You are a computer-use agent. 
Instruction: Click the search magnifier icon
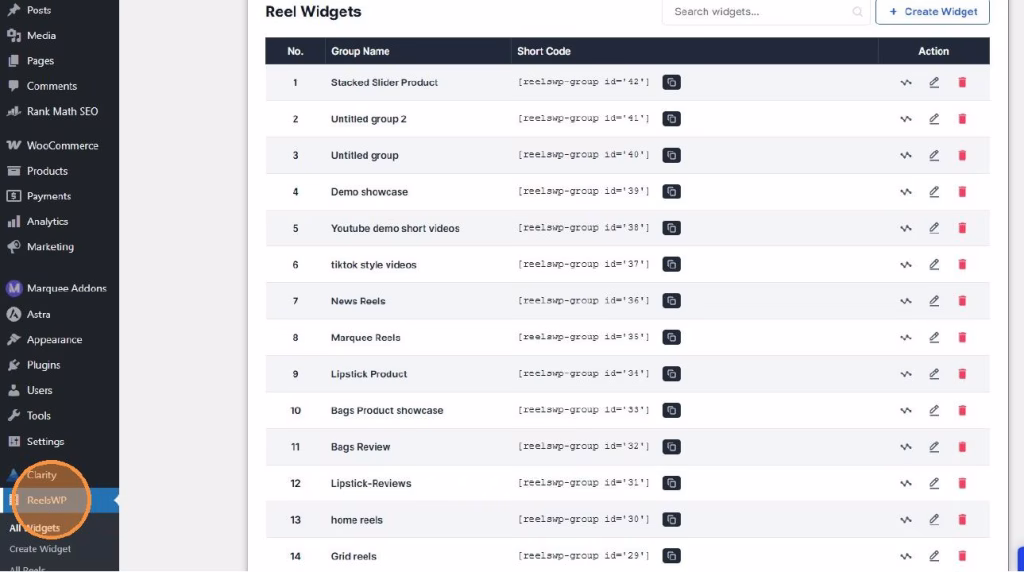click(x=857, y=12)
